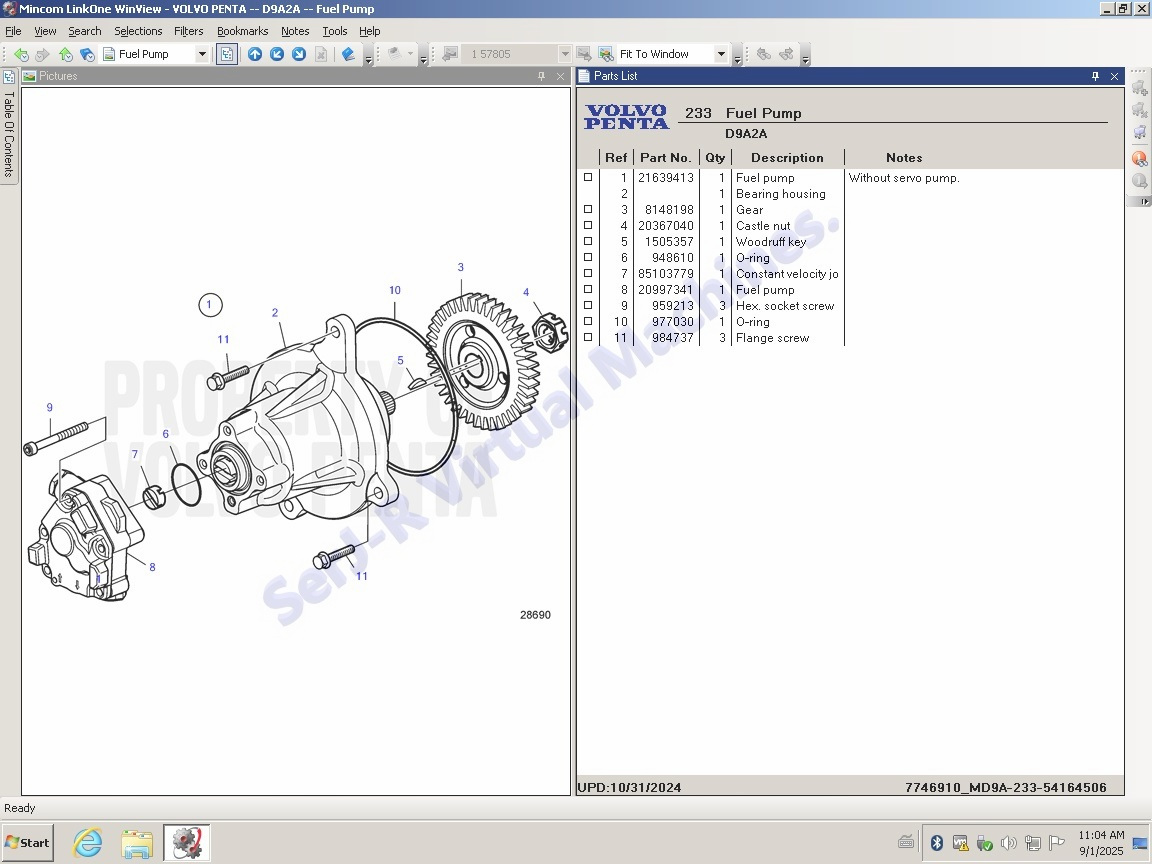Expand the Fit To Window zoom dropdown

coord(720,54)
